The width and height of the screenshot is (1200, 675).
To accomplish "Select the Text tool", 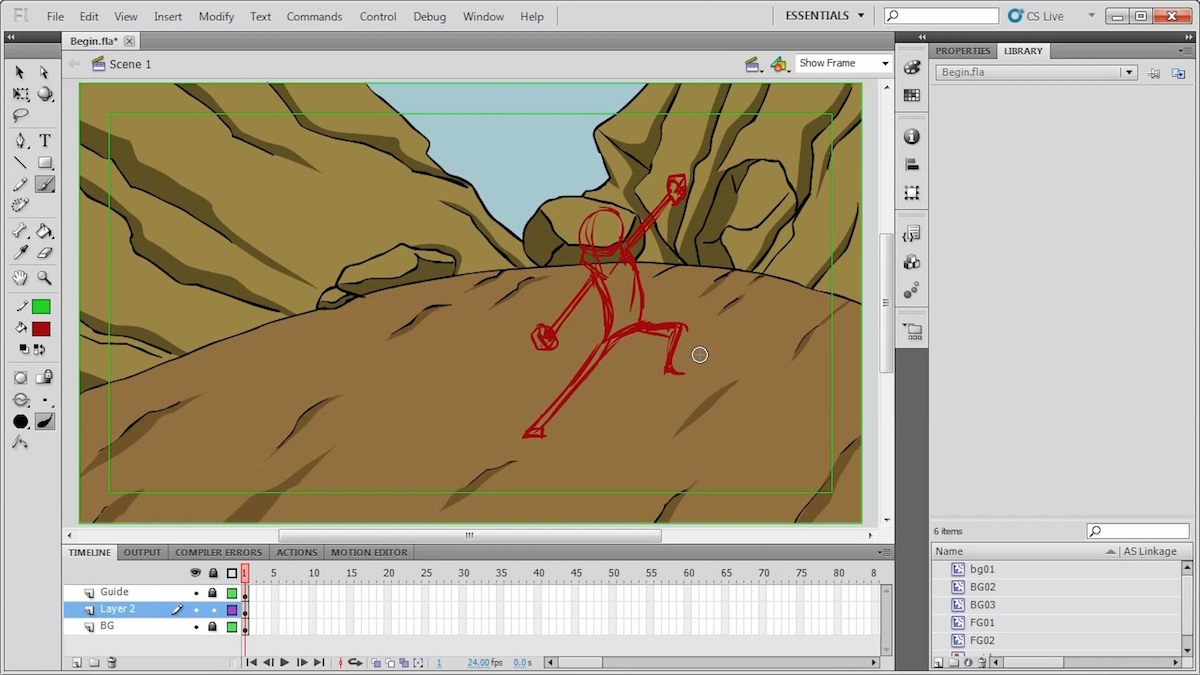I will tap(45, 141).
